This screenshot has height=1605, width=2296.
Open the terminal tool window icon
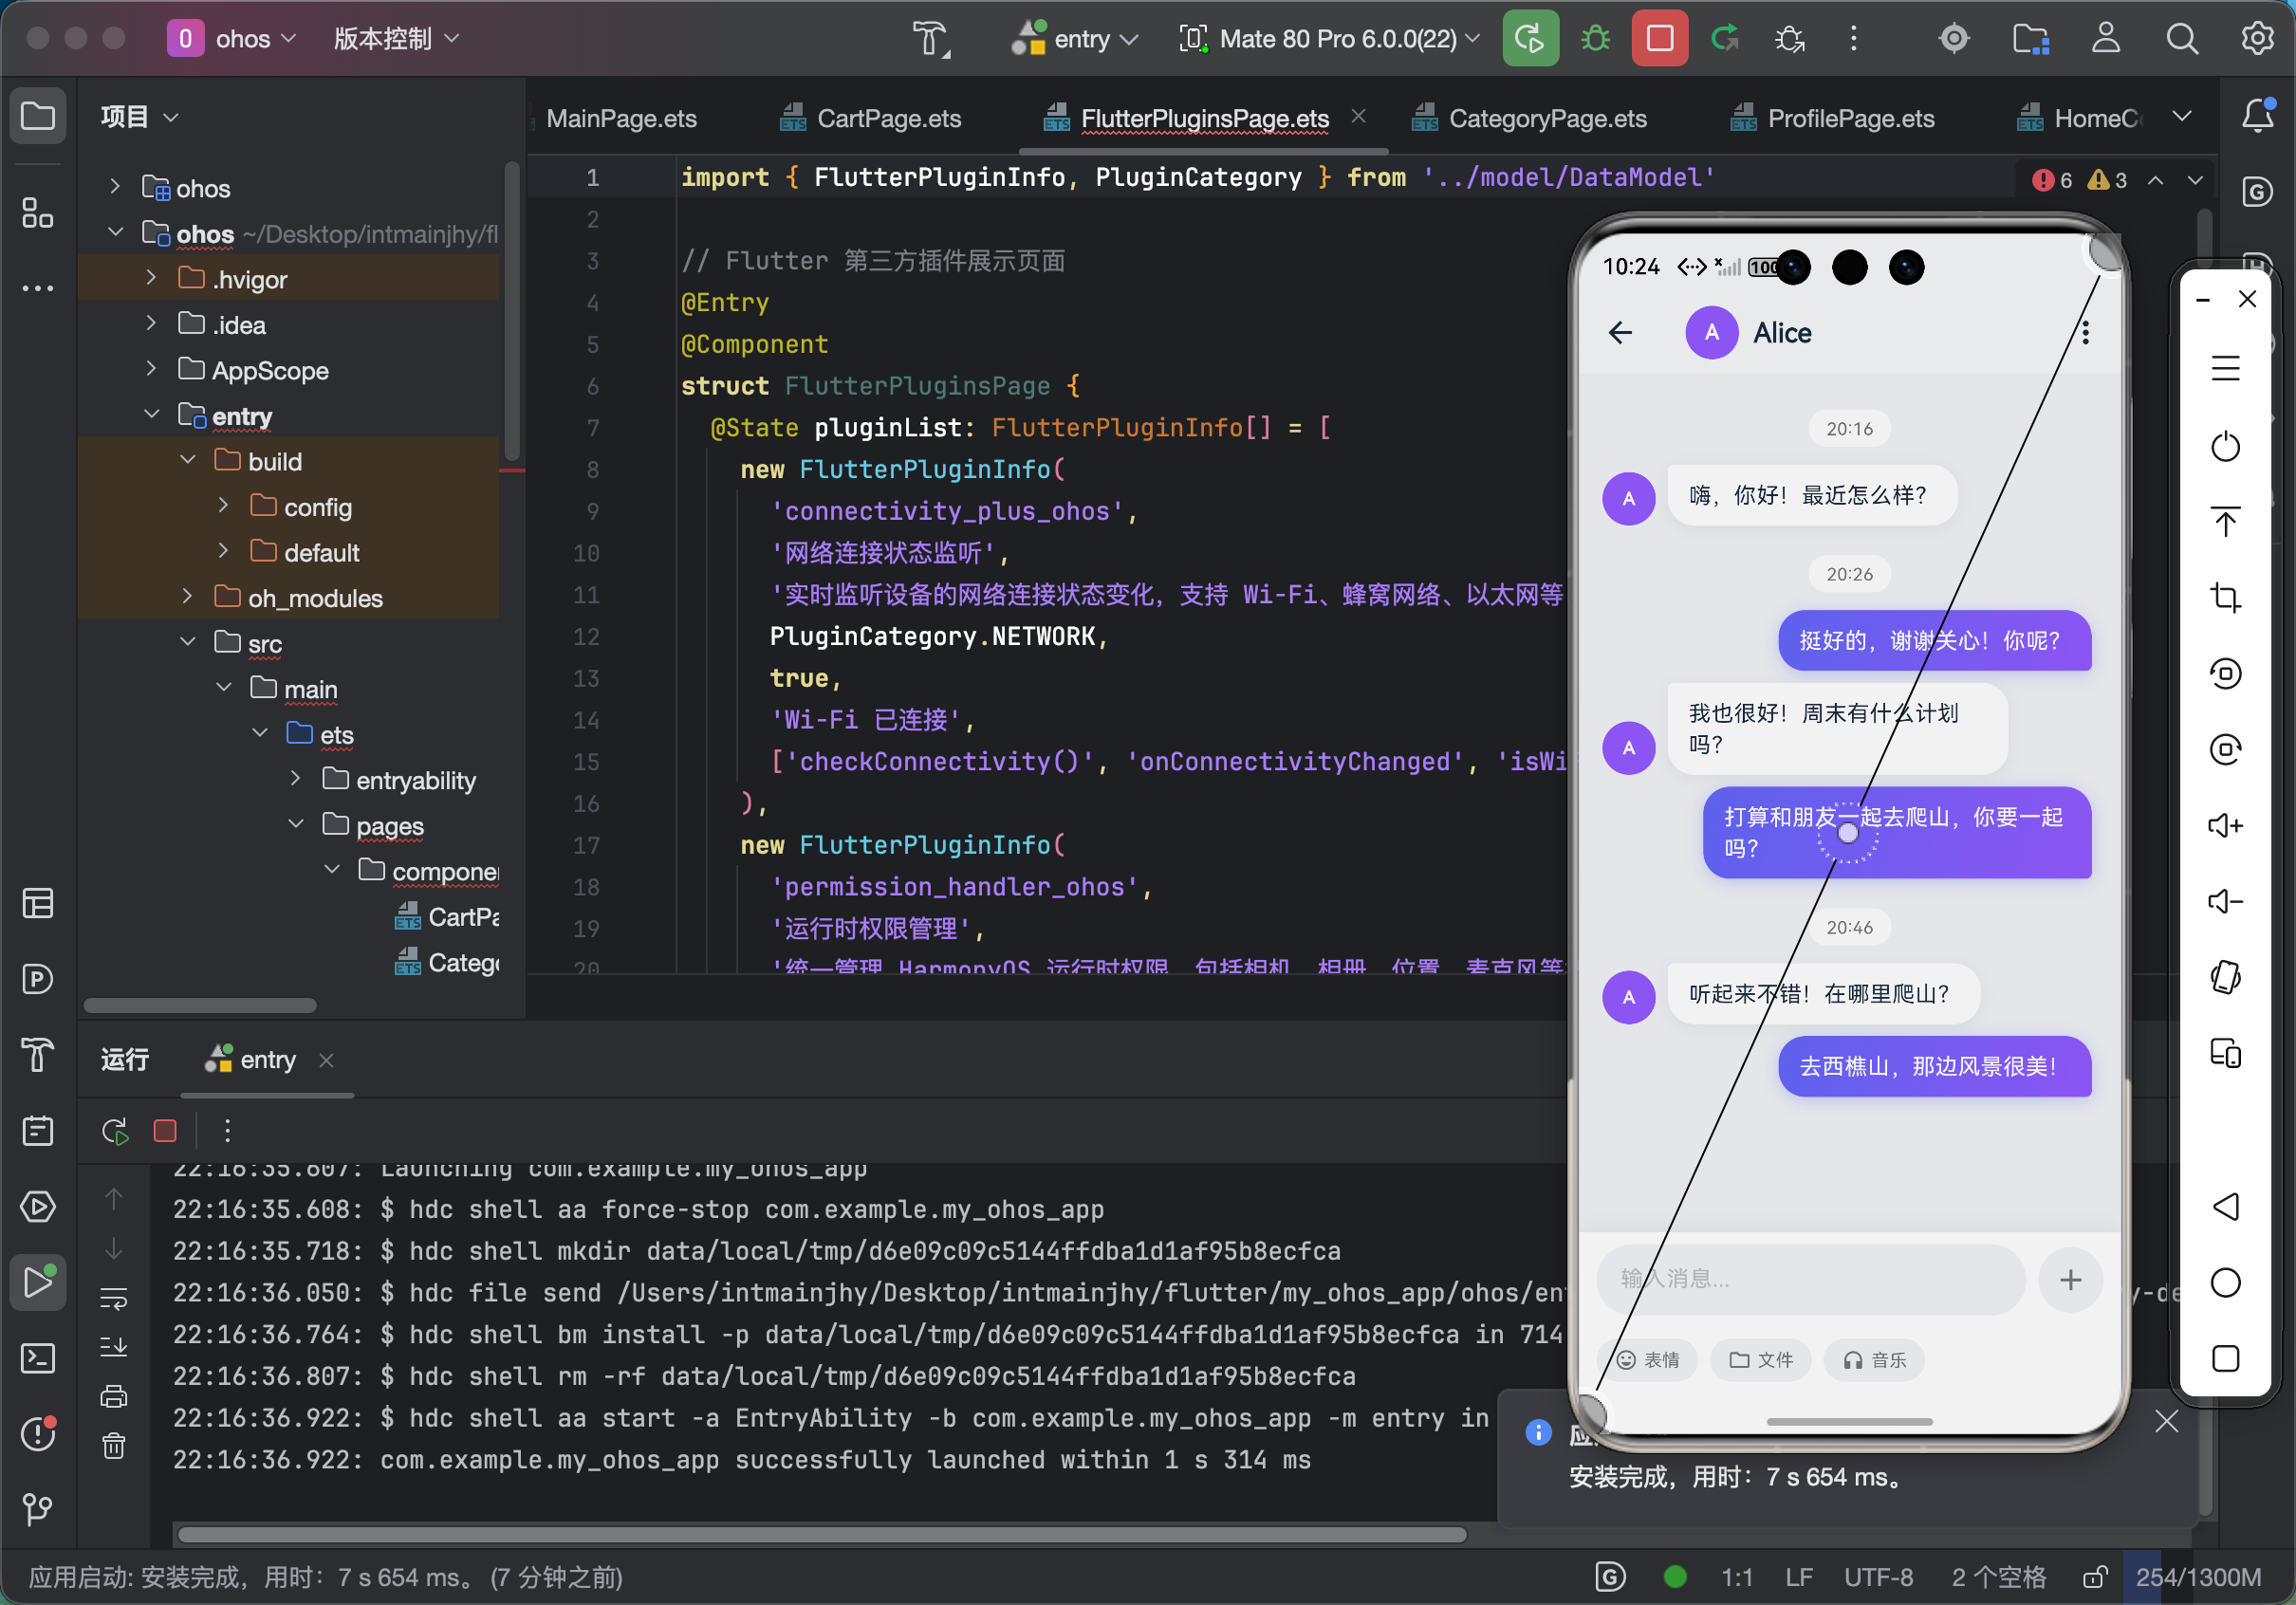point(38,1358)
